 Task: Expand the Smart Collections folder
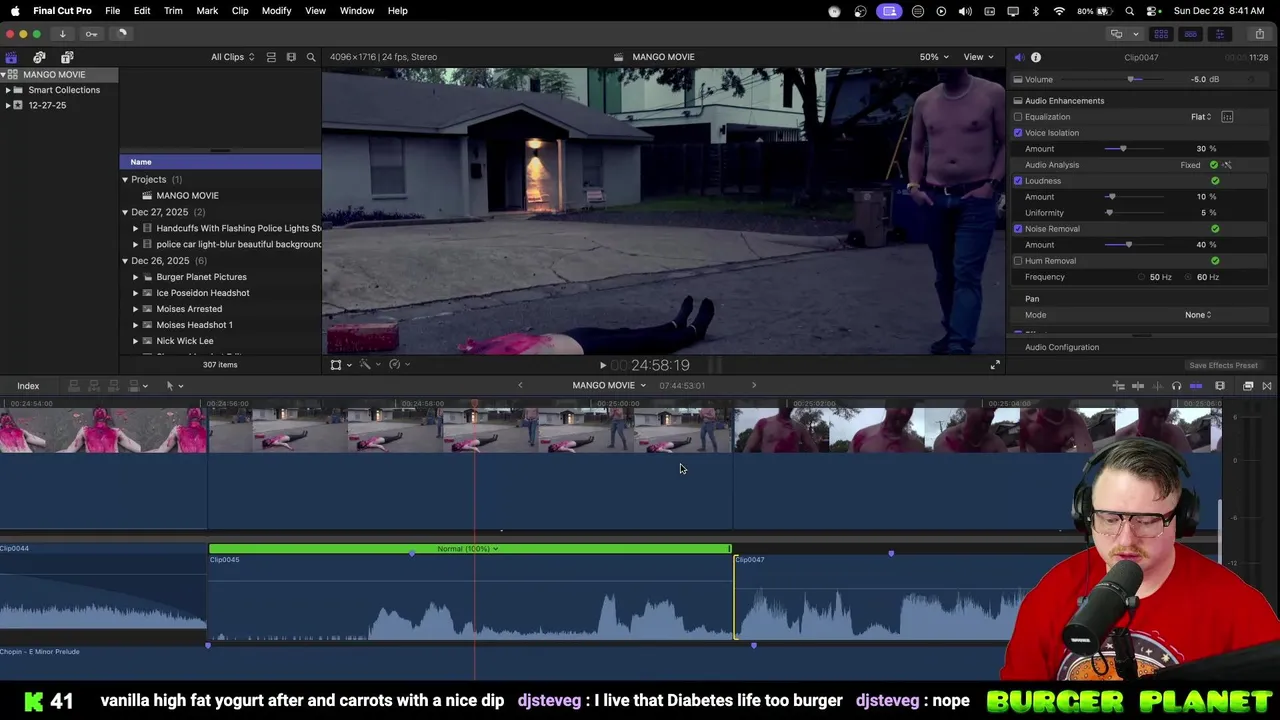tap(8, 90)
